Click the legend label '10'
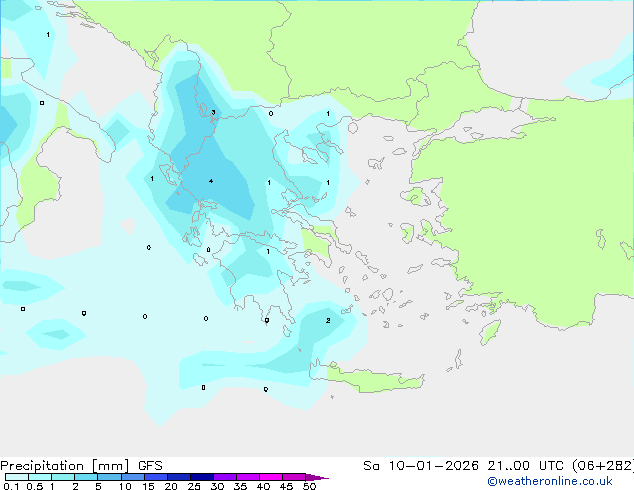The height and width of the screenshot is (490, 634). click(125, 486)
